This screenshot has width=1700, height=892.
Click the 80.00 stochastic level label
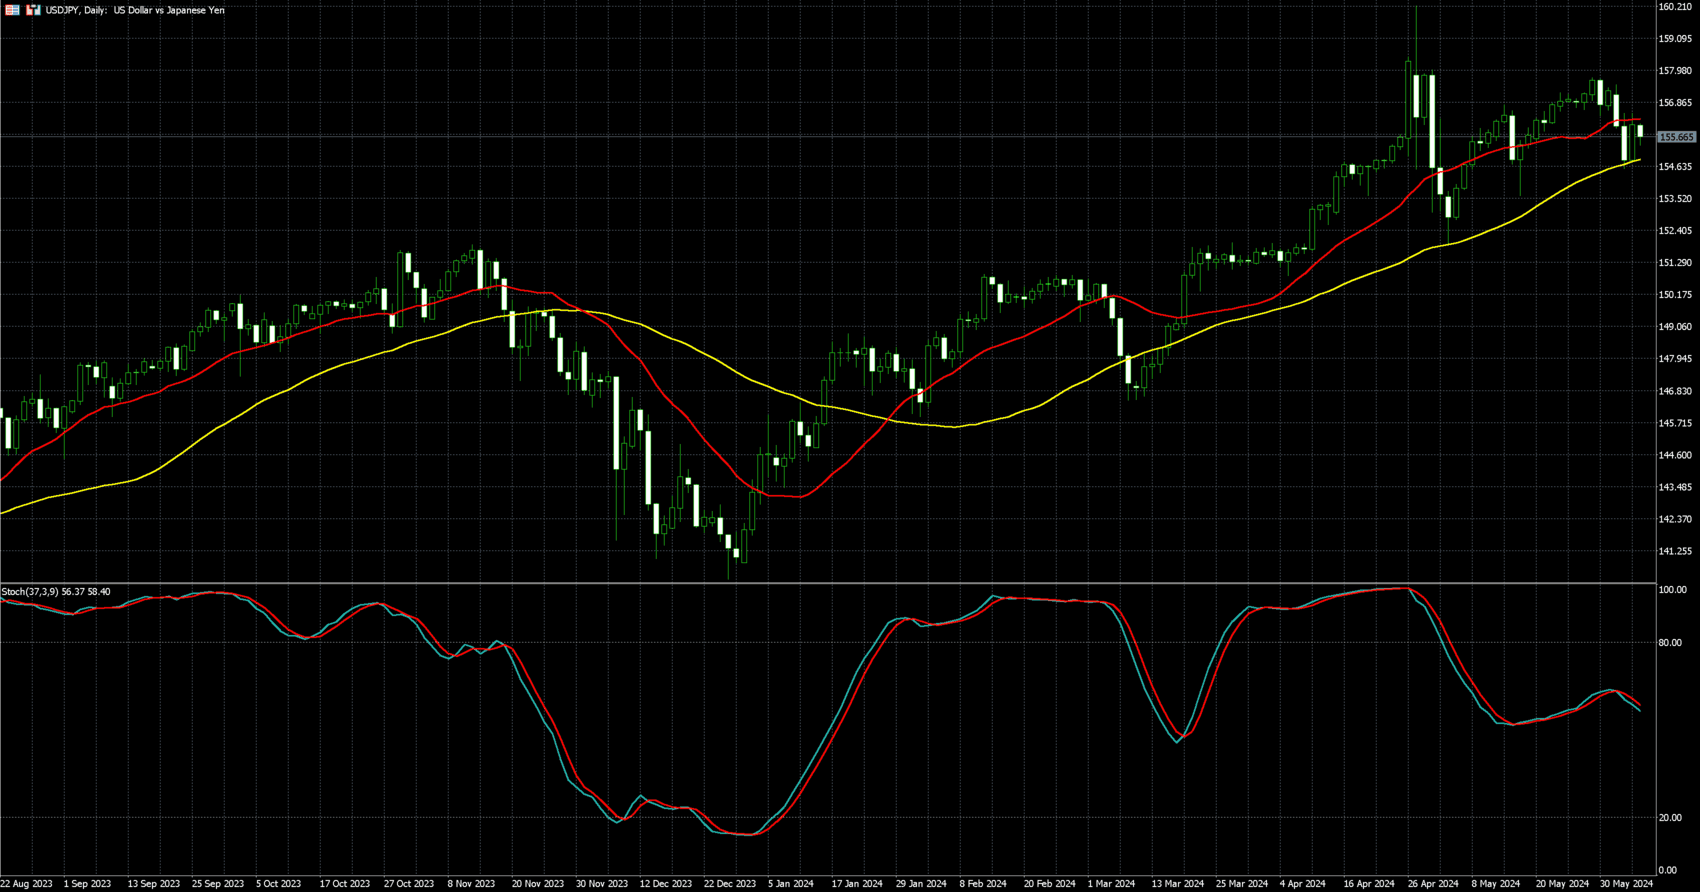point(1670,643)
